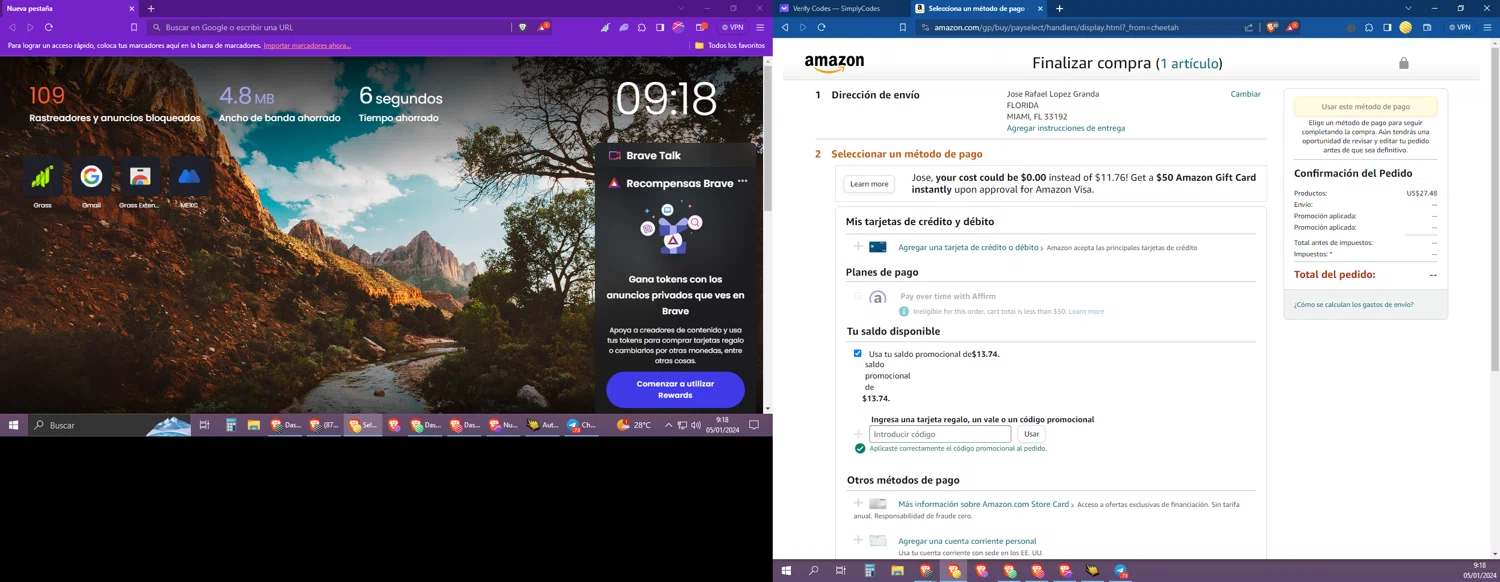Click Comenzar a utilizar Rewards button
The width and height of the screenshot is (1500, 582).
[675, 389]
